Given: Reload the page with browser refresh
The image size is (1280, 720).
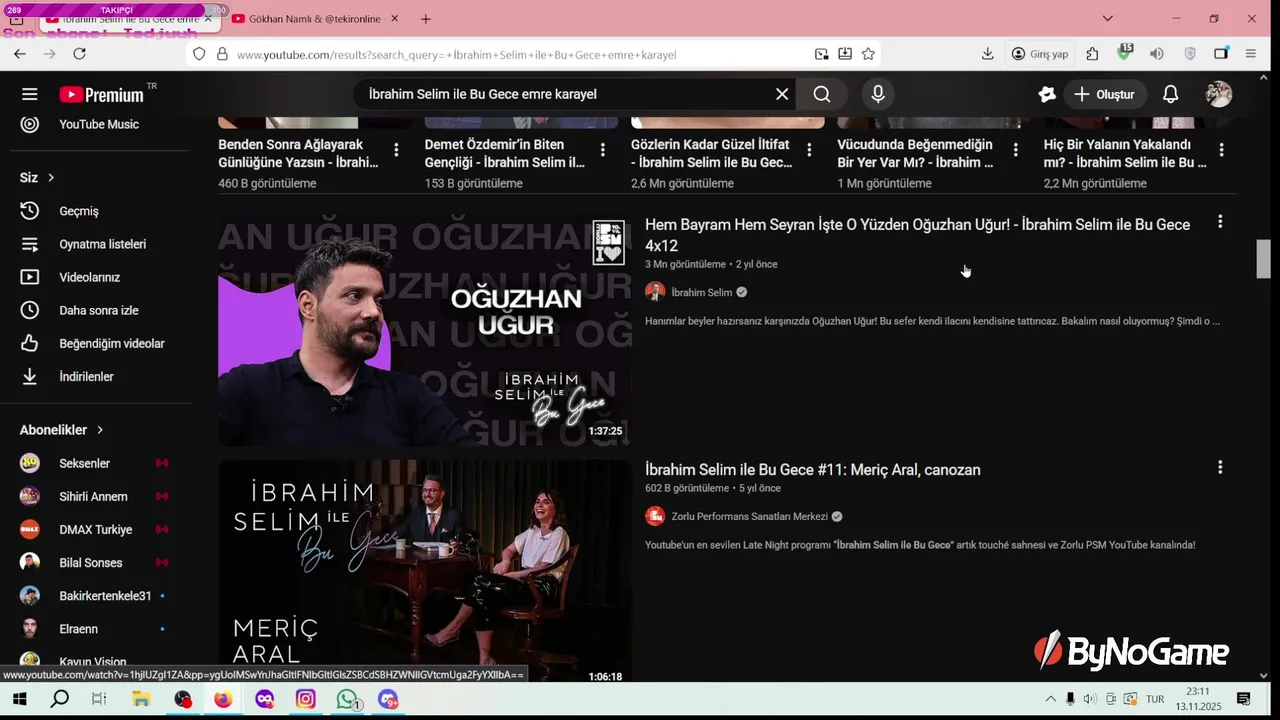Looking at the screenshot, I should click(80, 54).
